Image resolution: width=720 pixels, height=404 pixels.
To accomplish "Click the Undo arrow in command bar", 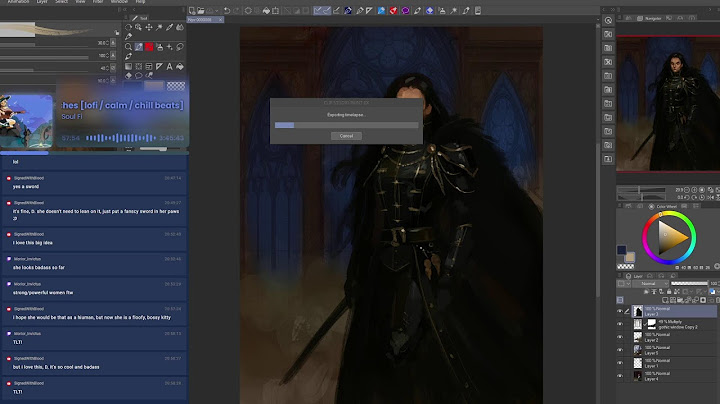I will coord(227,11).
